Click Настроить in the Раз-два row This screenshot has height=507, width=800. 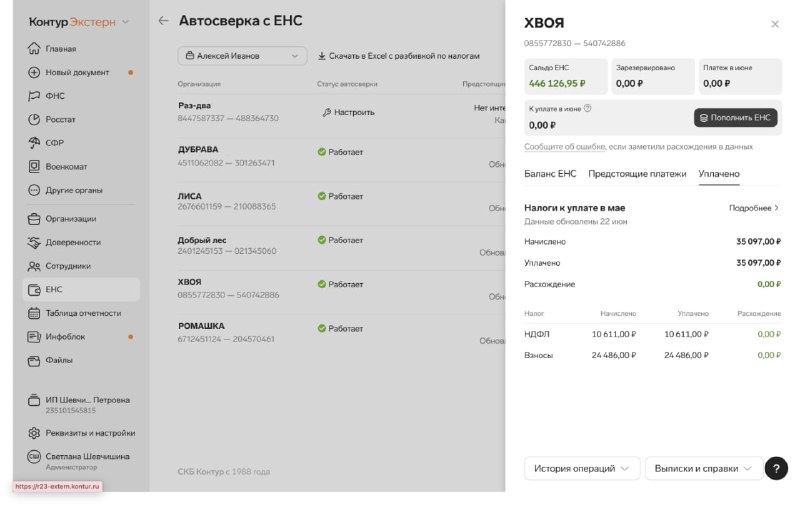pyautogui.click(x=348, y=112)
